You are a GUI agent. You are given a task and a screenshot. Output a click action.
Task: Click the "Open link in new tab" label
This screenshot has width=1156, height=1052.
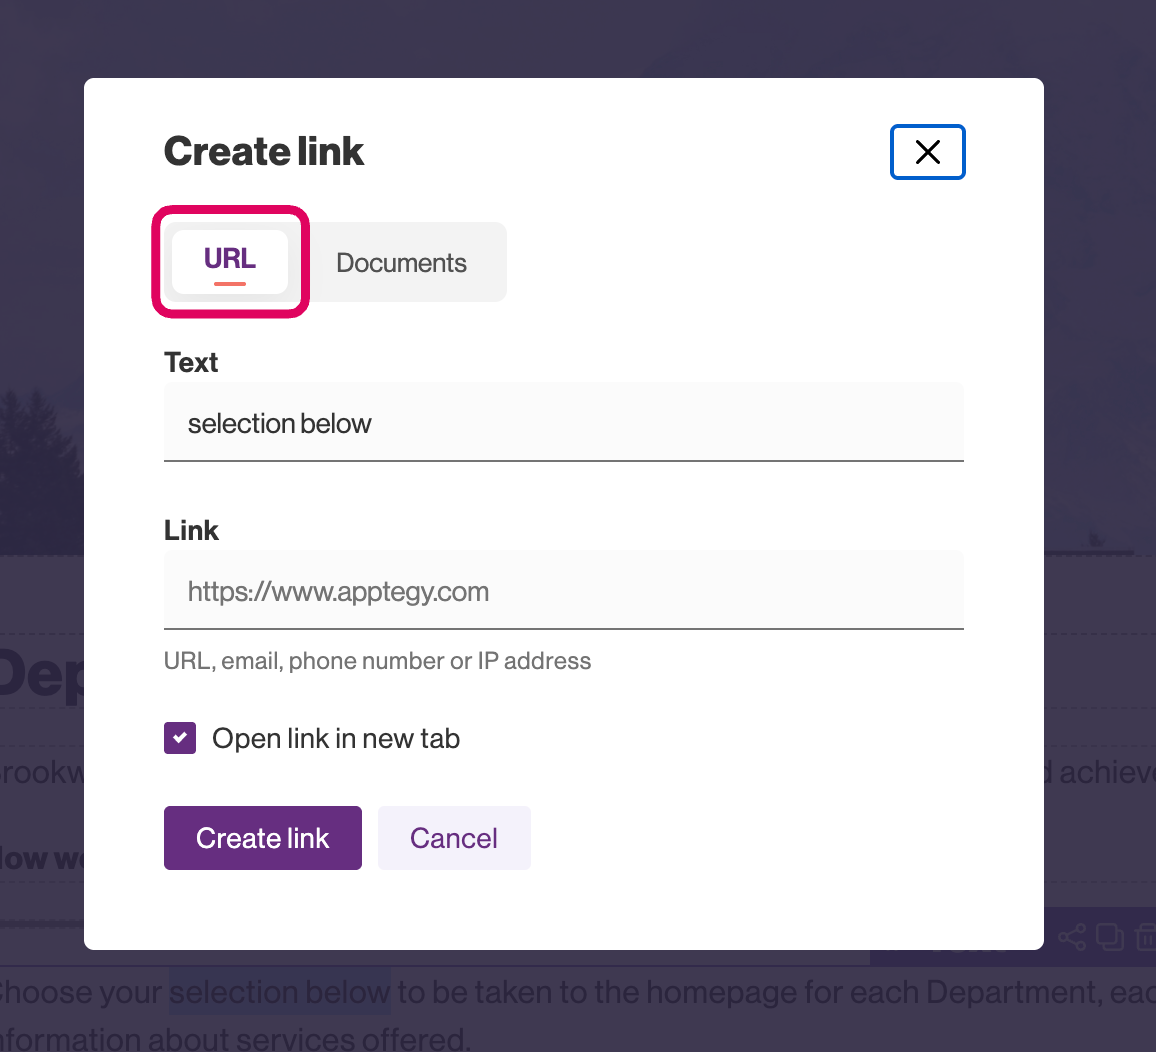pyautogui.click(x=336, y=739)
